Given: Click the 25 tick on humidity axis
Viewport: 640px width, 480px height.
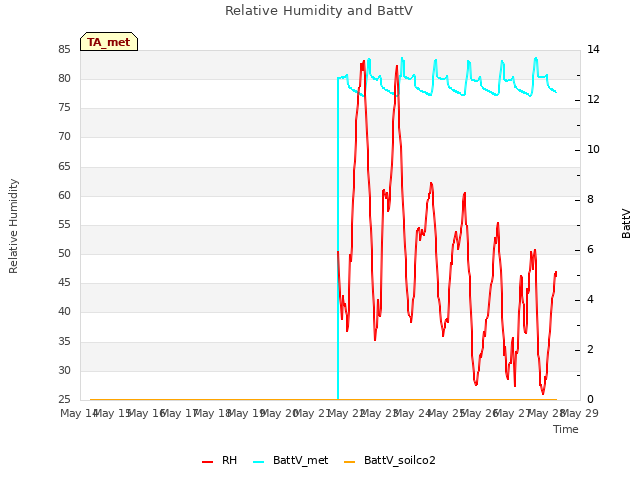Looking at the screenshot, I should (64, 399).
